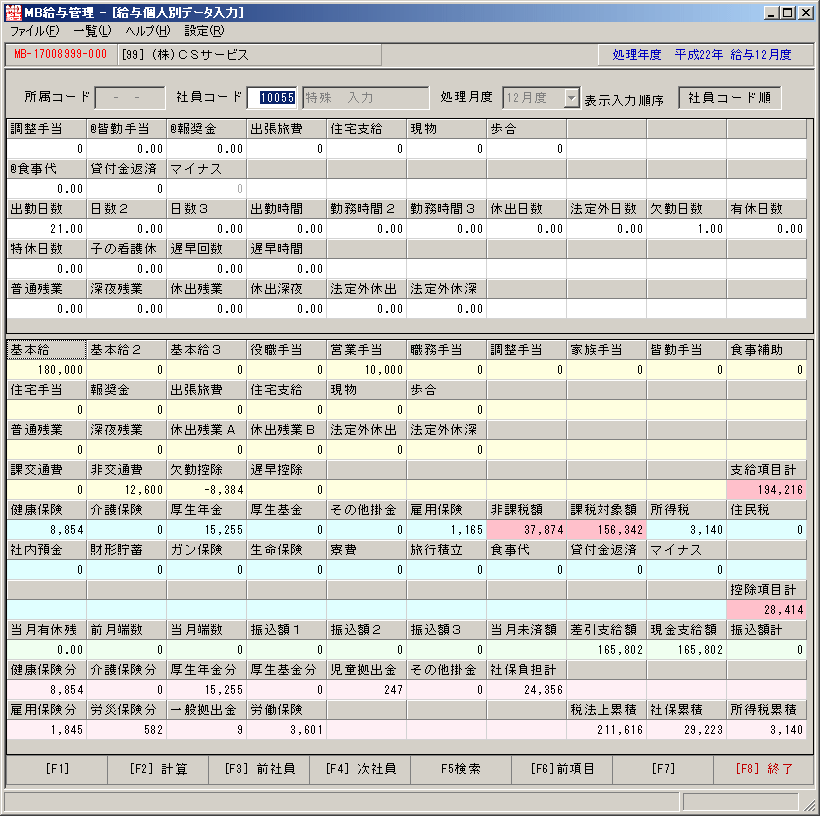
Task: Click the 社員コード順 sort order button
Action: [x=730, y=98]
